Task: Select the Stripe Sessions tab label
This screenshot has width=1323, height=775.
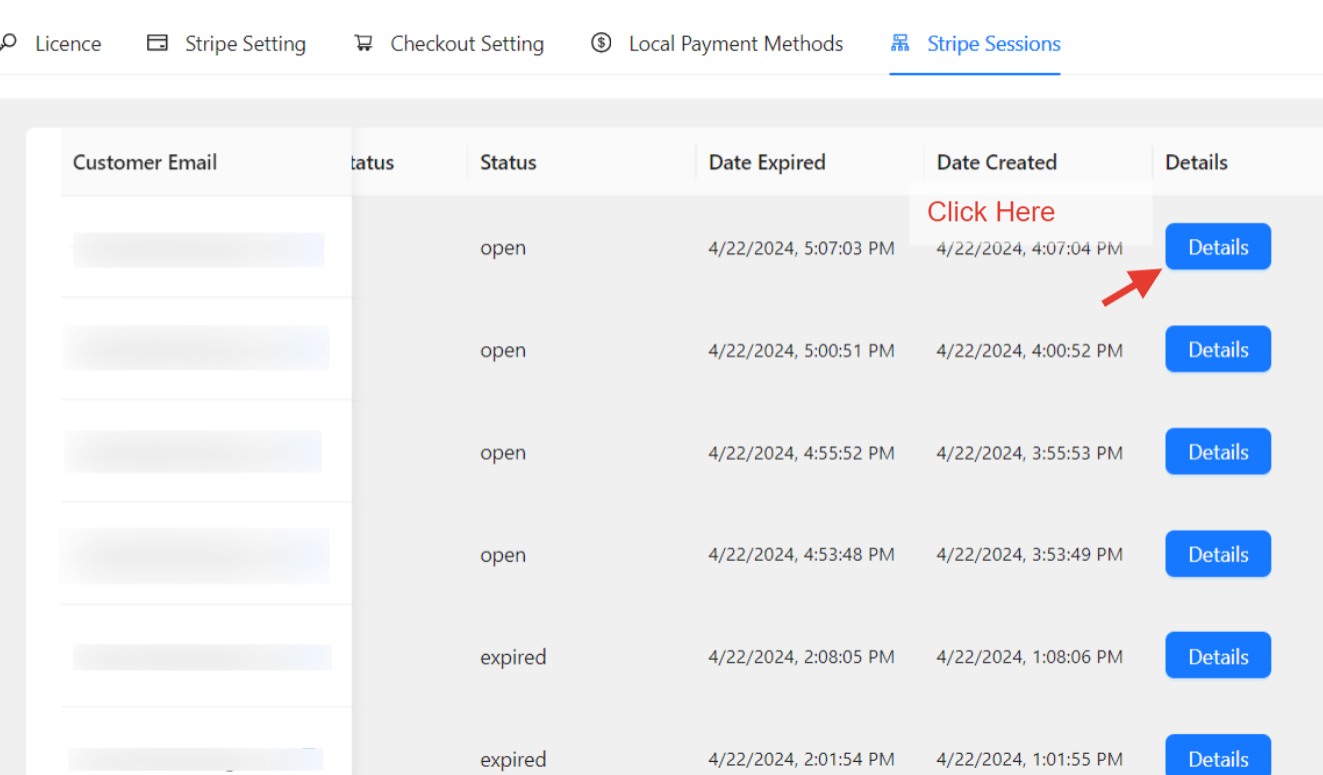Action: 993,44
